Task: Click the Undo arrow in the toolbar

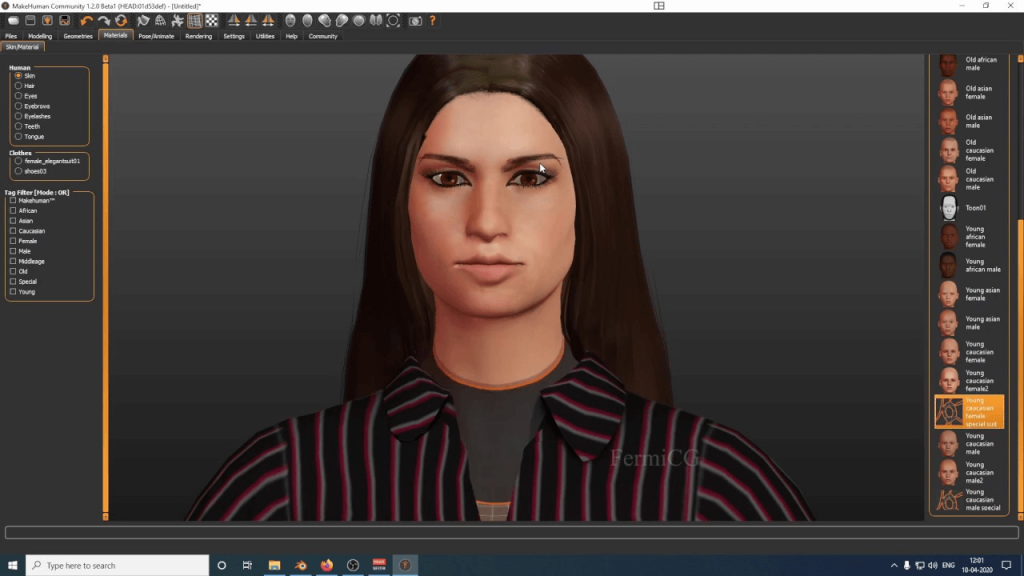Action: [x=86, y=20]
